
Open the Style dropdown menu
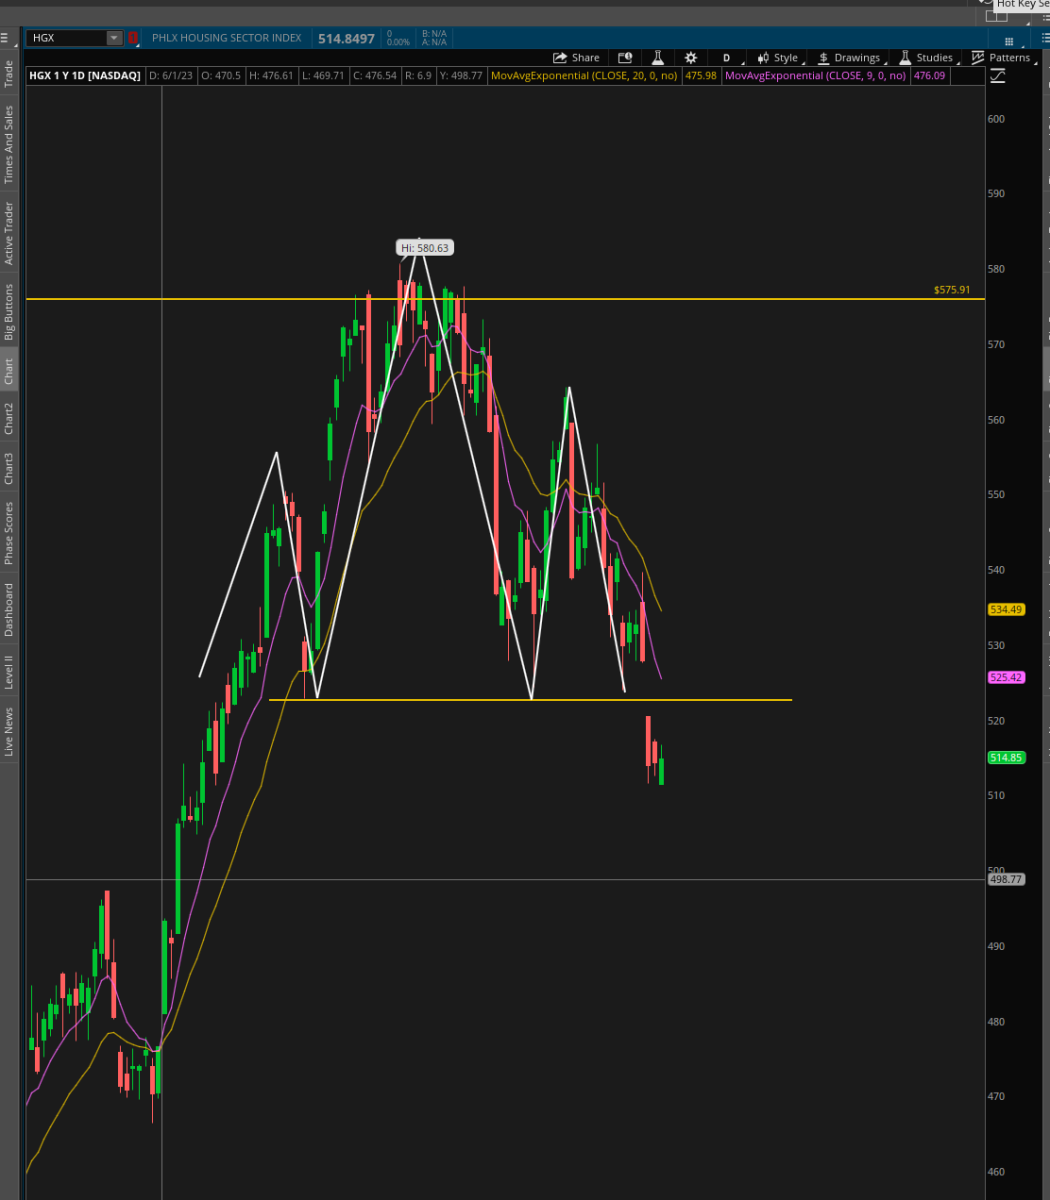coord(779,58)
